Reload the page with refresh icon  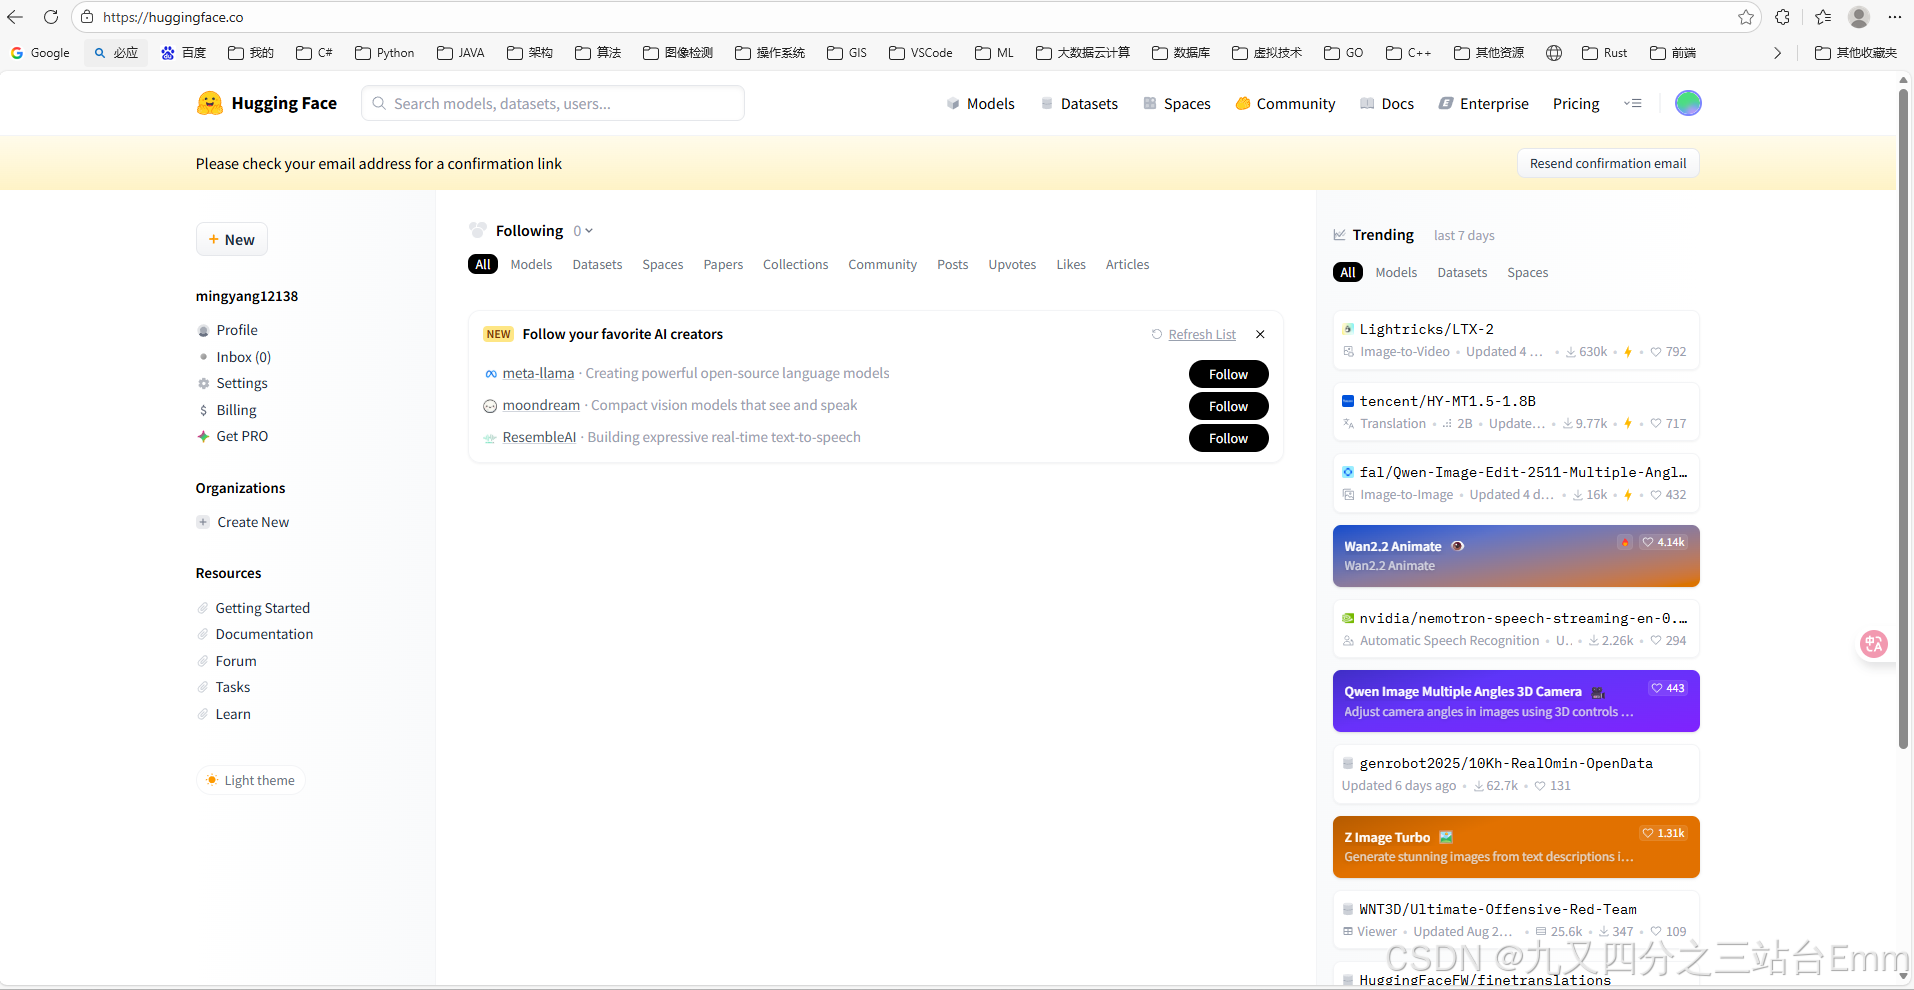pos(51,17)
